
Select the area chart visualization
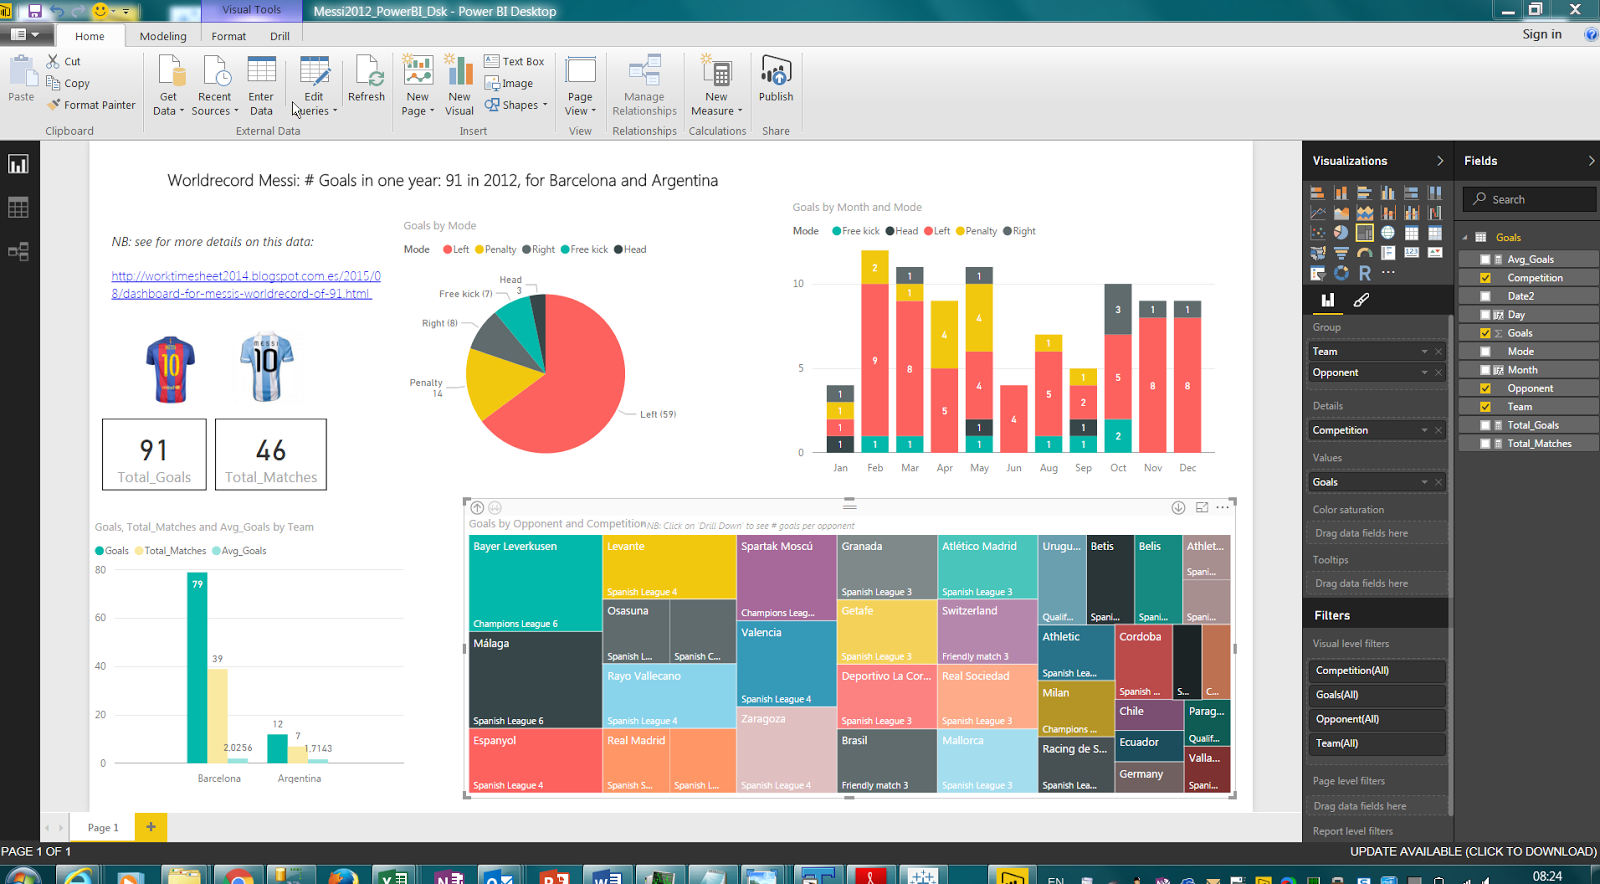(x=1341, y=212)
